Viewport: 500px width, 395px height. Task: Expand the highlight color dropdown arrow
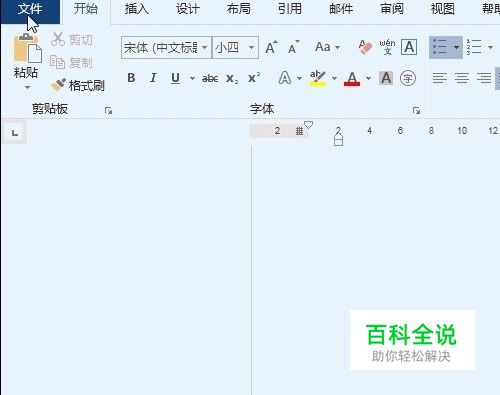[x=334, y=78]
